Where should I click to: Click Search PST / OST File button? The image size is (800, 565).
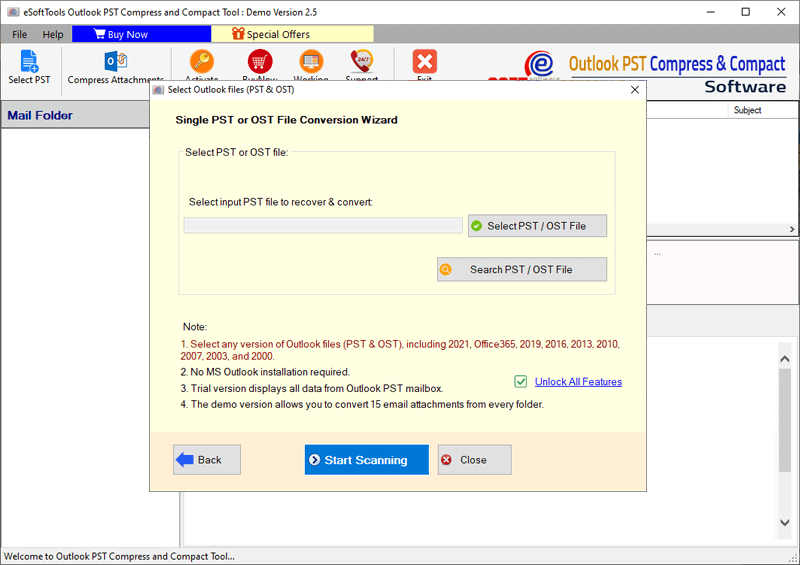click(x=522, y=269)
